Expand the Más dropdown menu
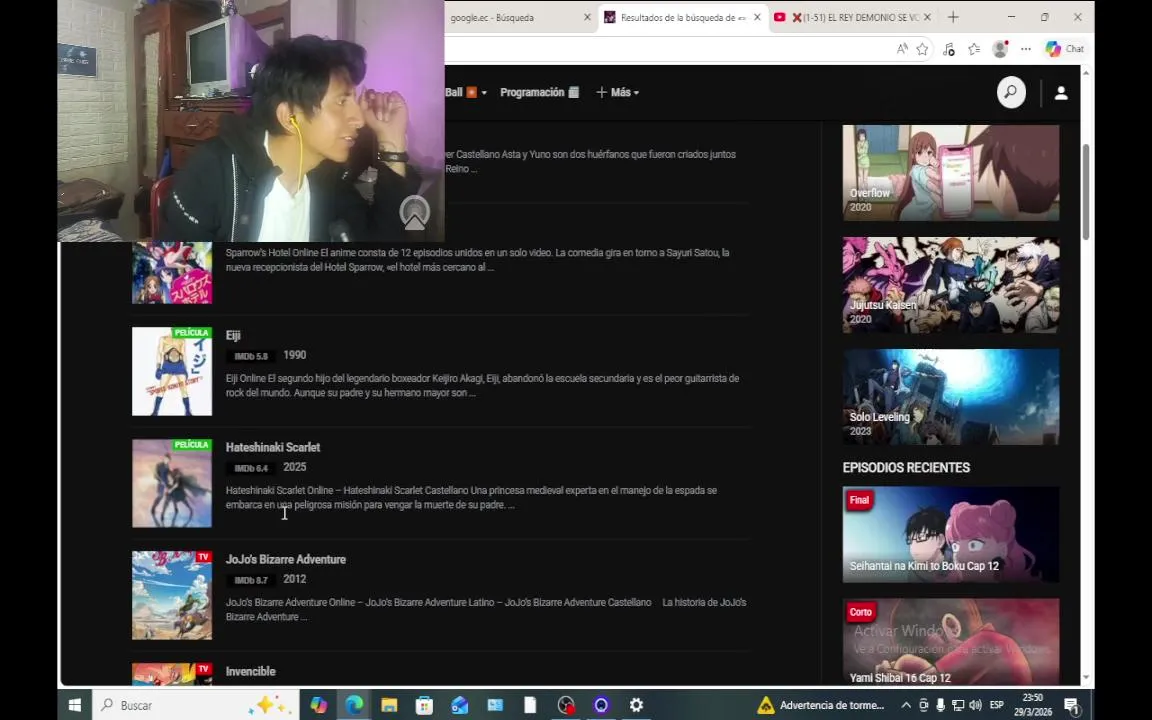Screen dimensions: 1152x720 pyautogui.click(x=617, y=93)
